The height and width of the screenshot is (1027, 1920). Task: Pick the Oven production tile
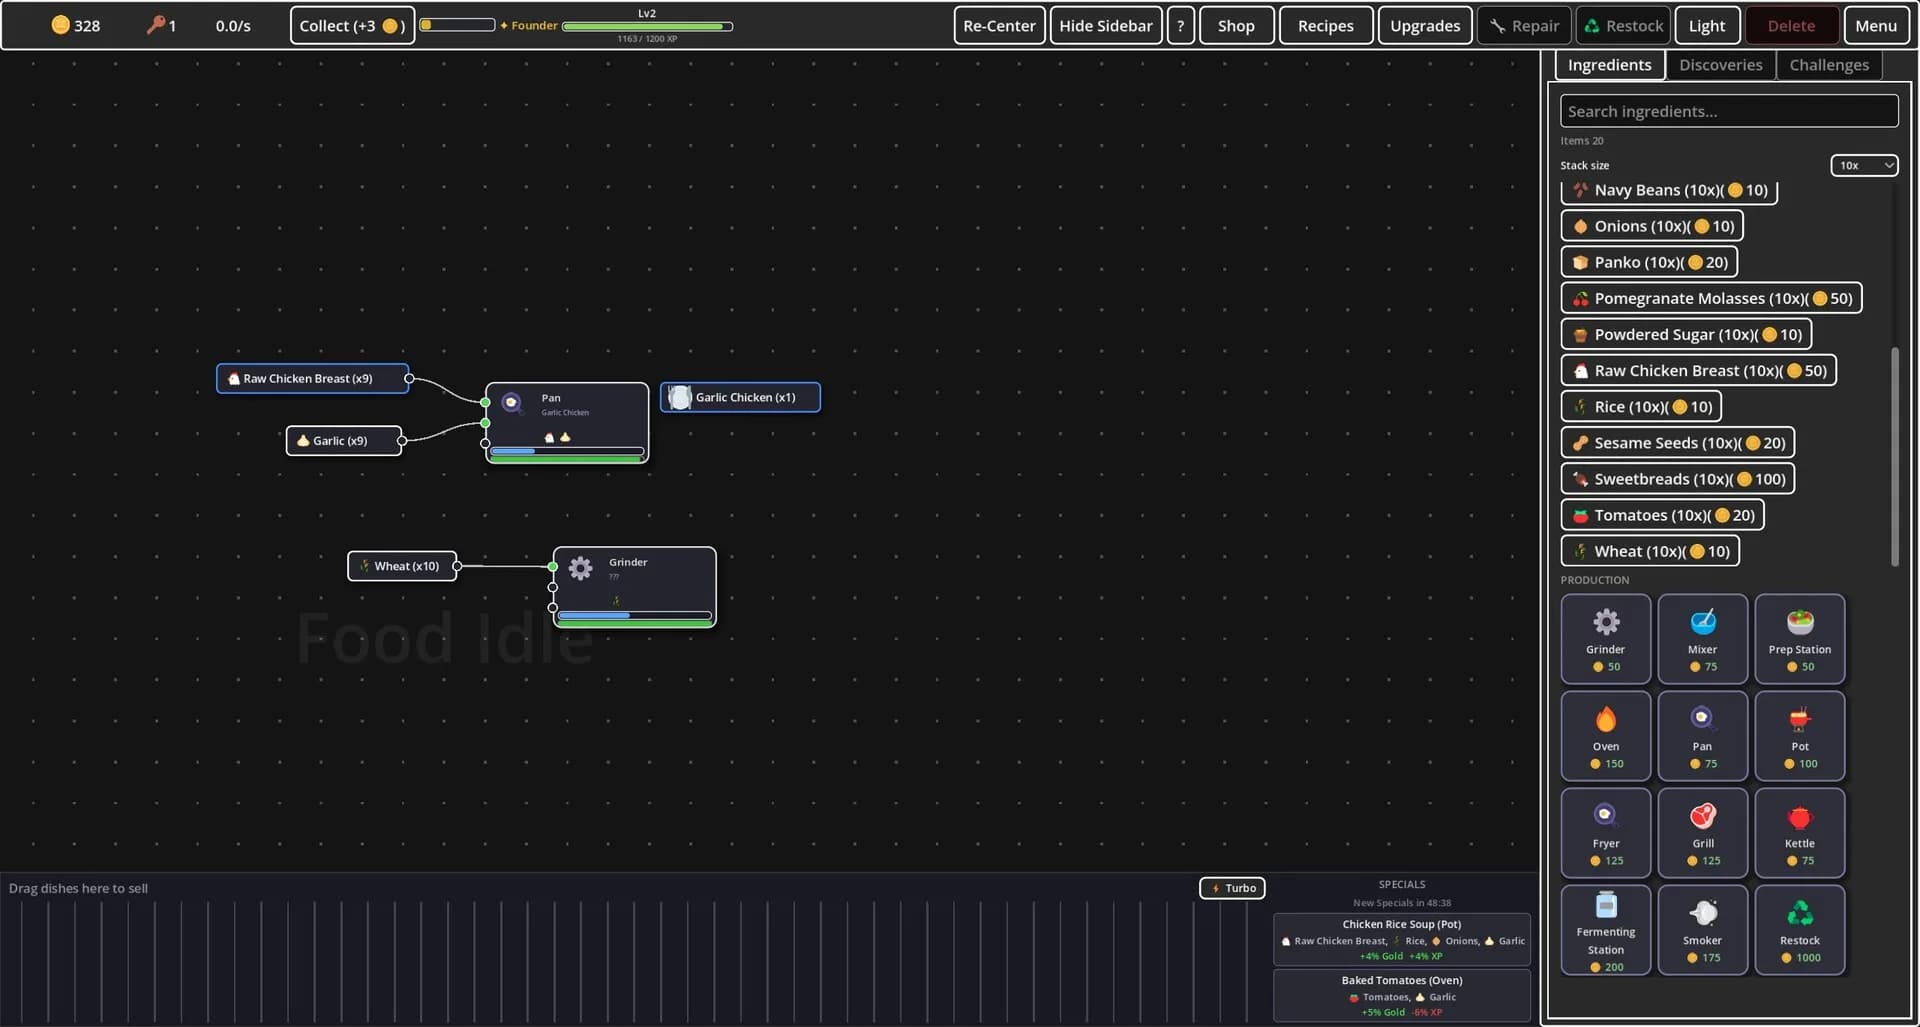[1605, 736]
